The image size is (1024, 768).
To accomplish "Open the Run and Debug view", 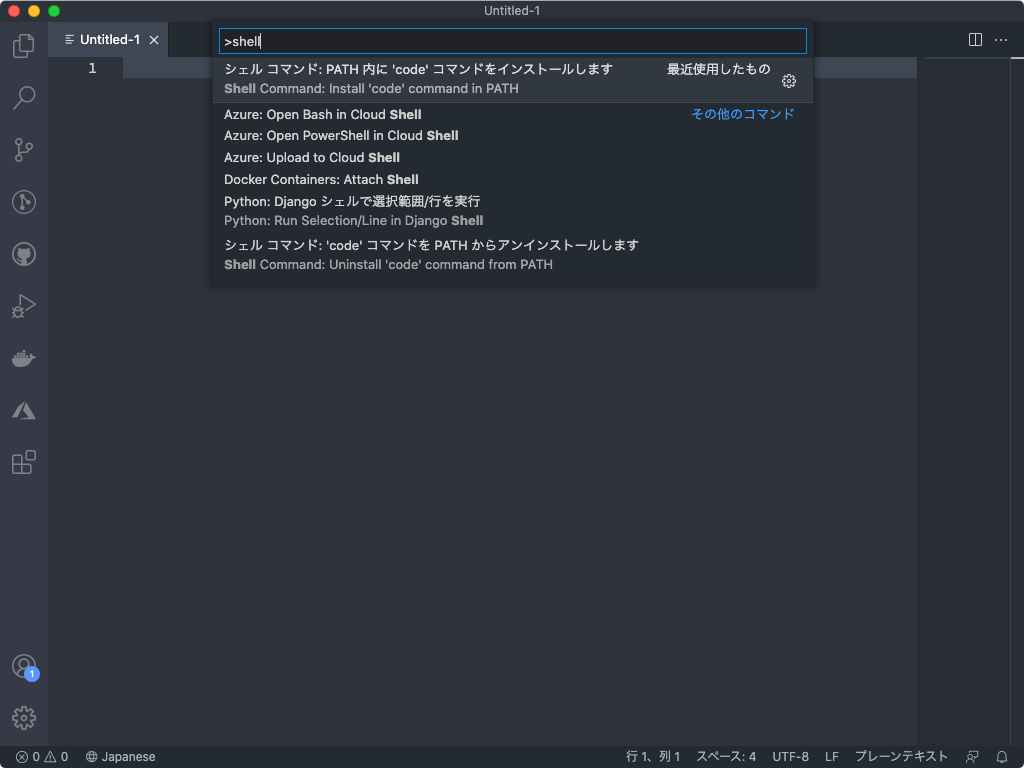I will (23, 307).
